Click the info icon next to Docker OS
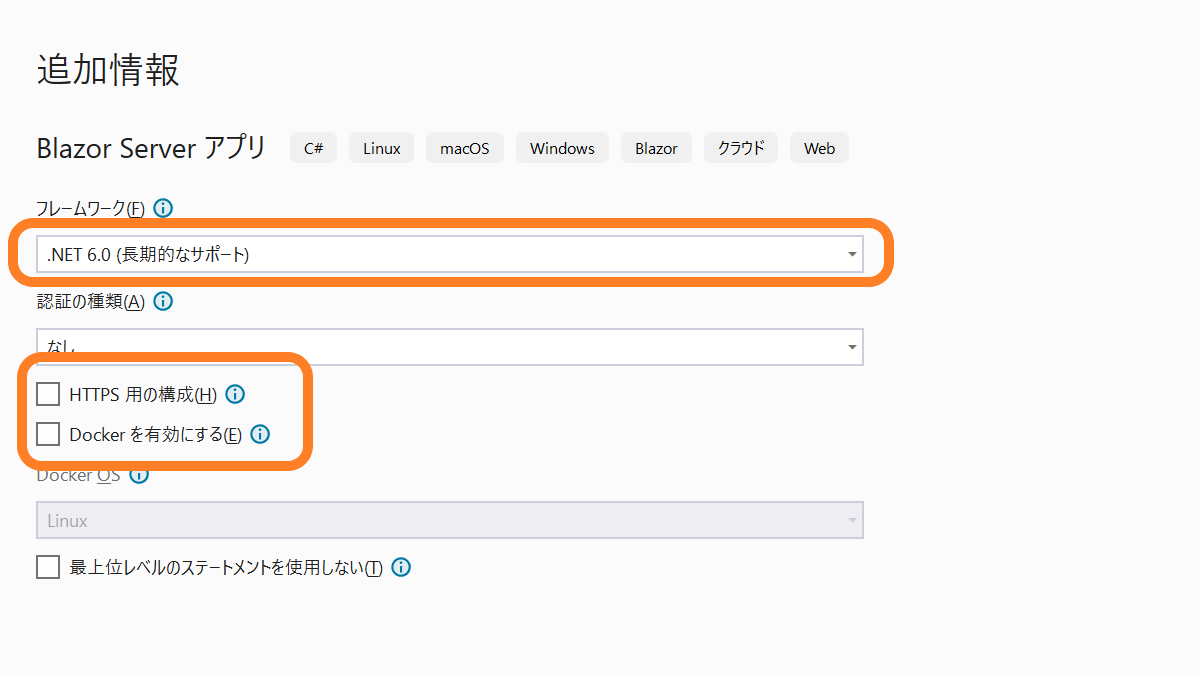1200x675 pixels. 139,475
